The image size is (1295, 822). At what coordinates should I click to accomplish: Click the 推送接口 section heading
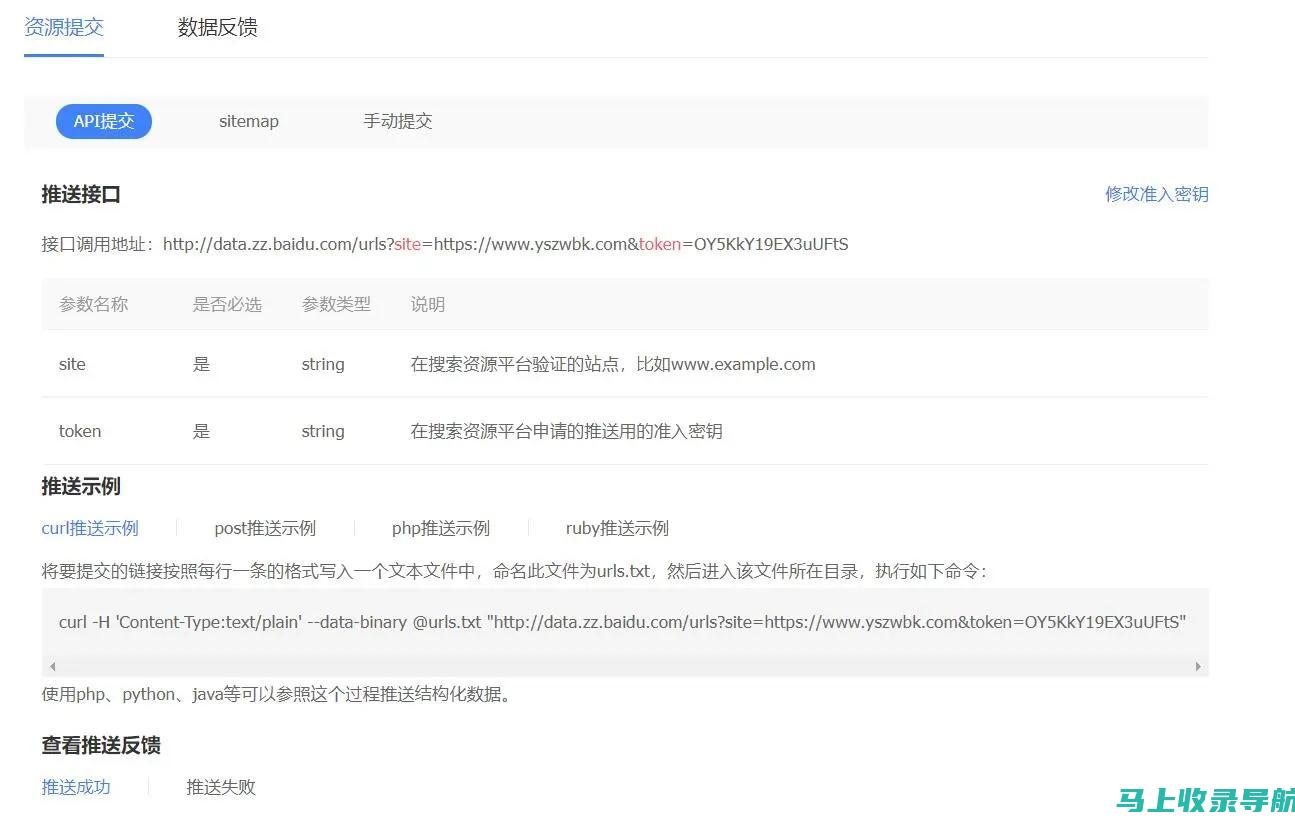pyautogui.click(x=81, y=194)
